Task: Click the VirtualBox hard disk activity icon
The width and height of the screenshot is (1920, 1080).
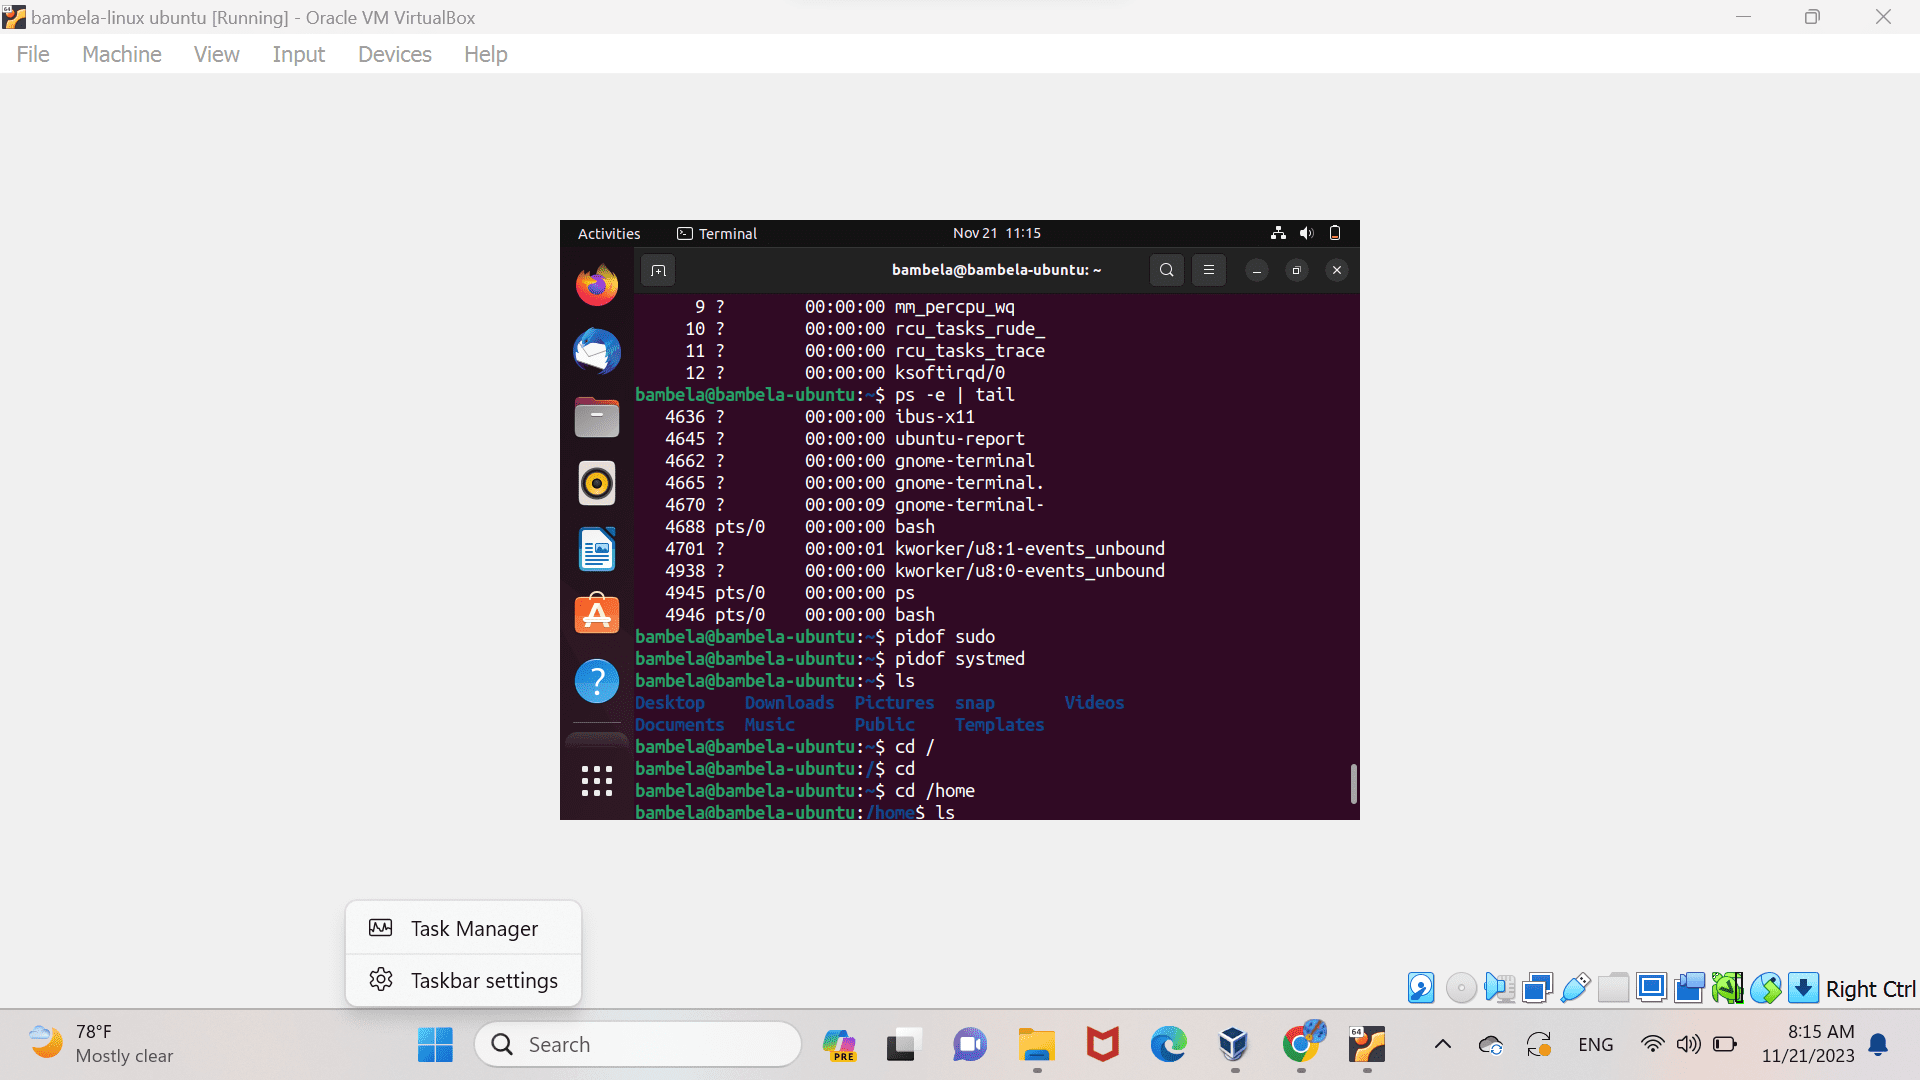Action: [1421, 988]
